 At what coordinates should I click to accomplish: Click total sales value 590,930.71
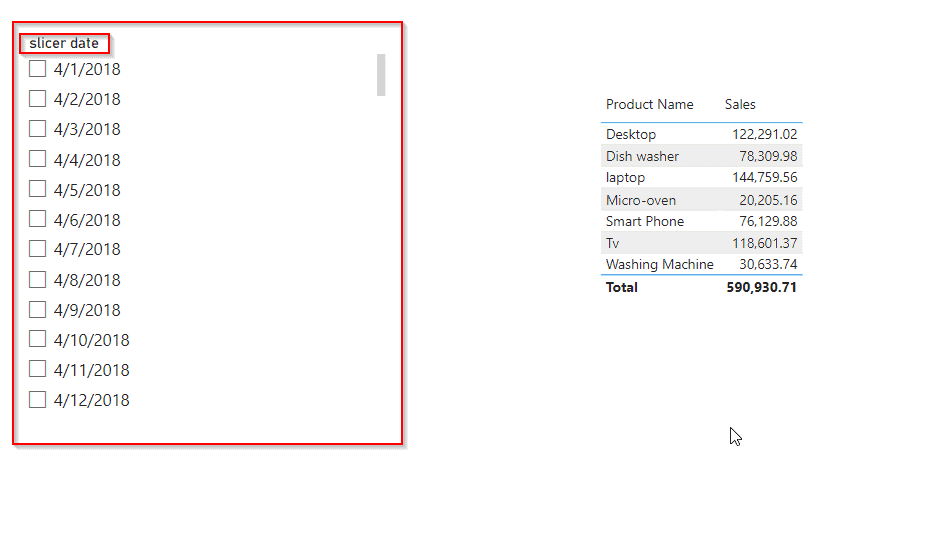[761, 287]
